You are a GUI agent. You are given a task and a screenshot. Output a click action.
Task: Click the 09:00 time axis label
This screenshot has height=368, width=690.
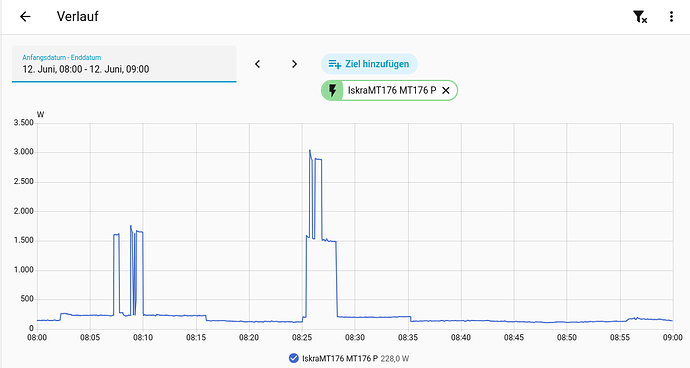[x=673, y=338]
